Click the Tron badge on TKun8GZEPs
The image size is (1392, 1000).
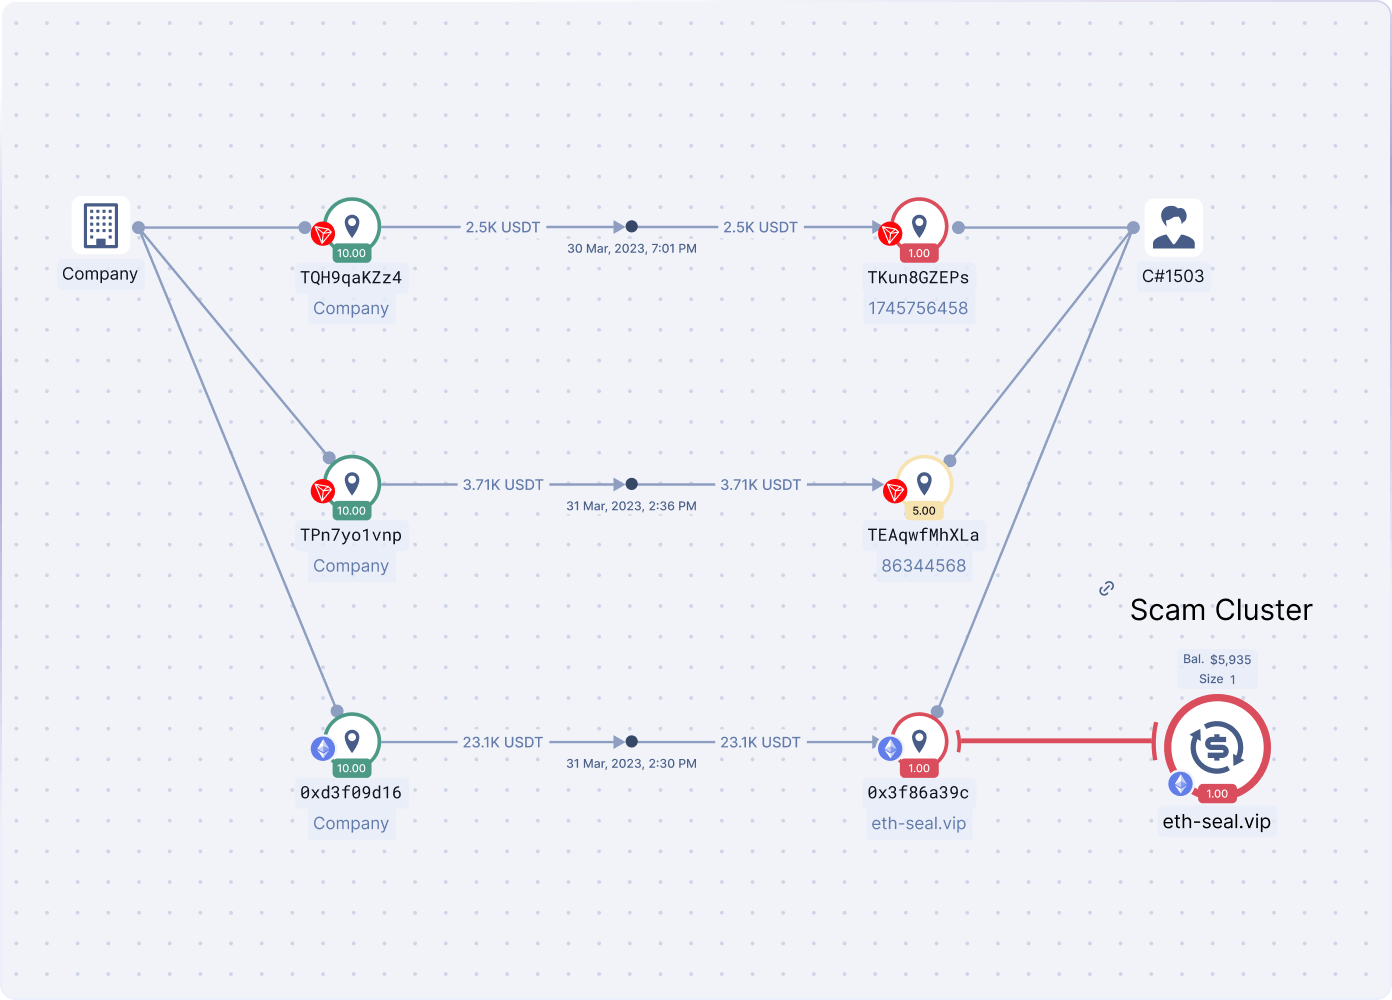[890, 234]
